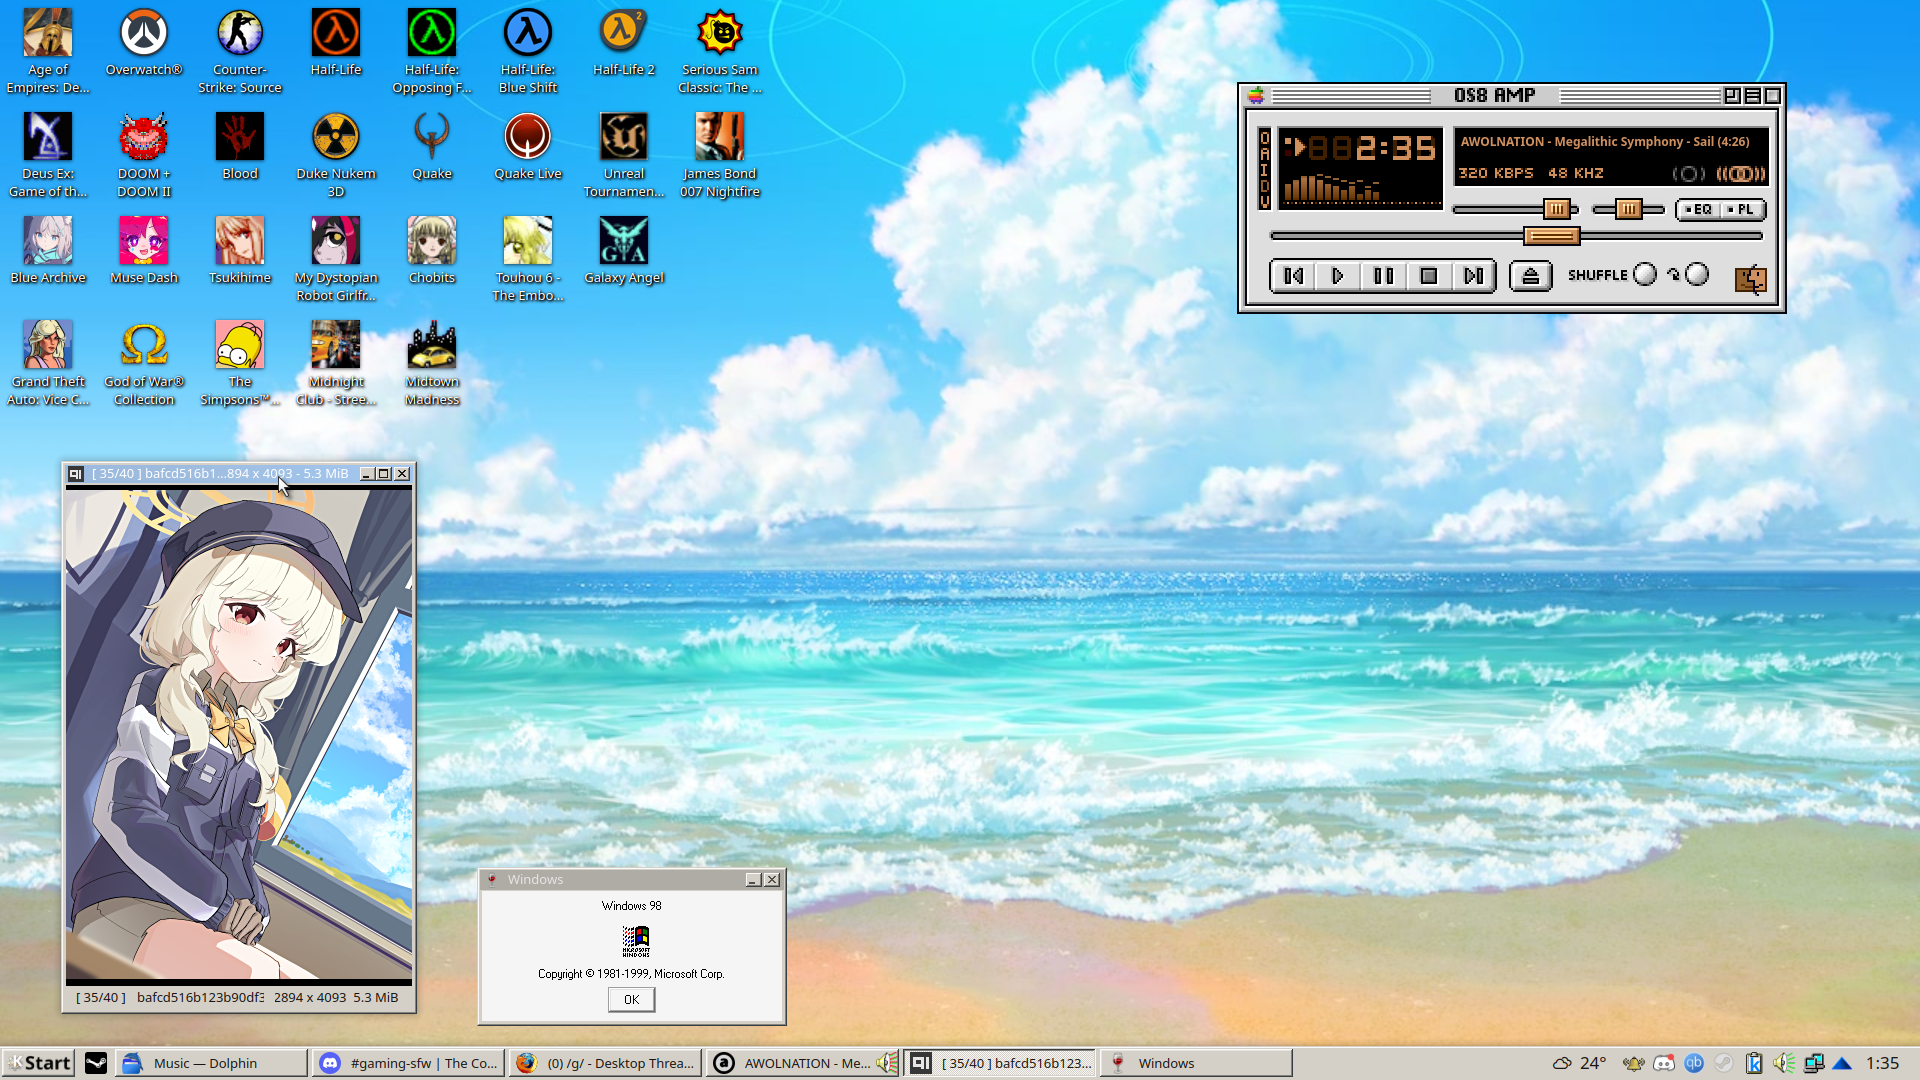Toggle the Shuffle round button
Viewport: 1920px width, 1080px height.
1644,274
